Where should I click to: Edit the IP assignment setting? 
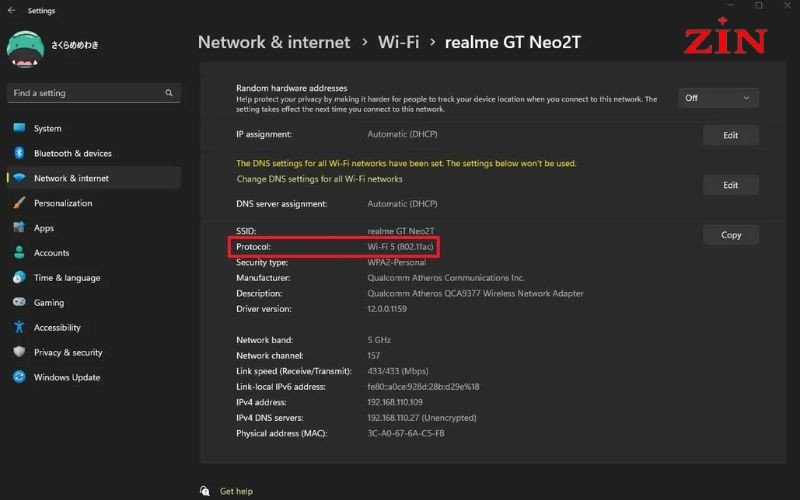pos(730,135)
